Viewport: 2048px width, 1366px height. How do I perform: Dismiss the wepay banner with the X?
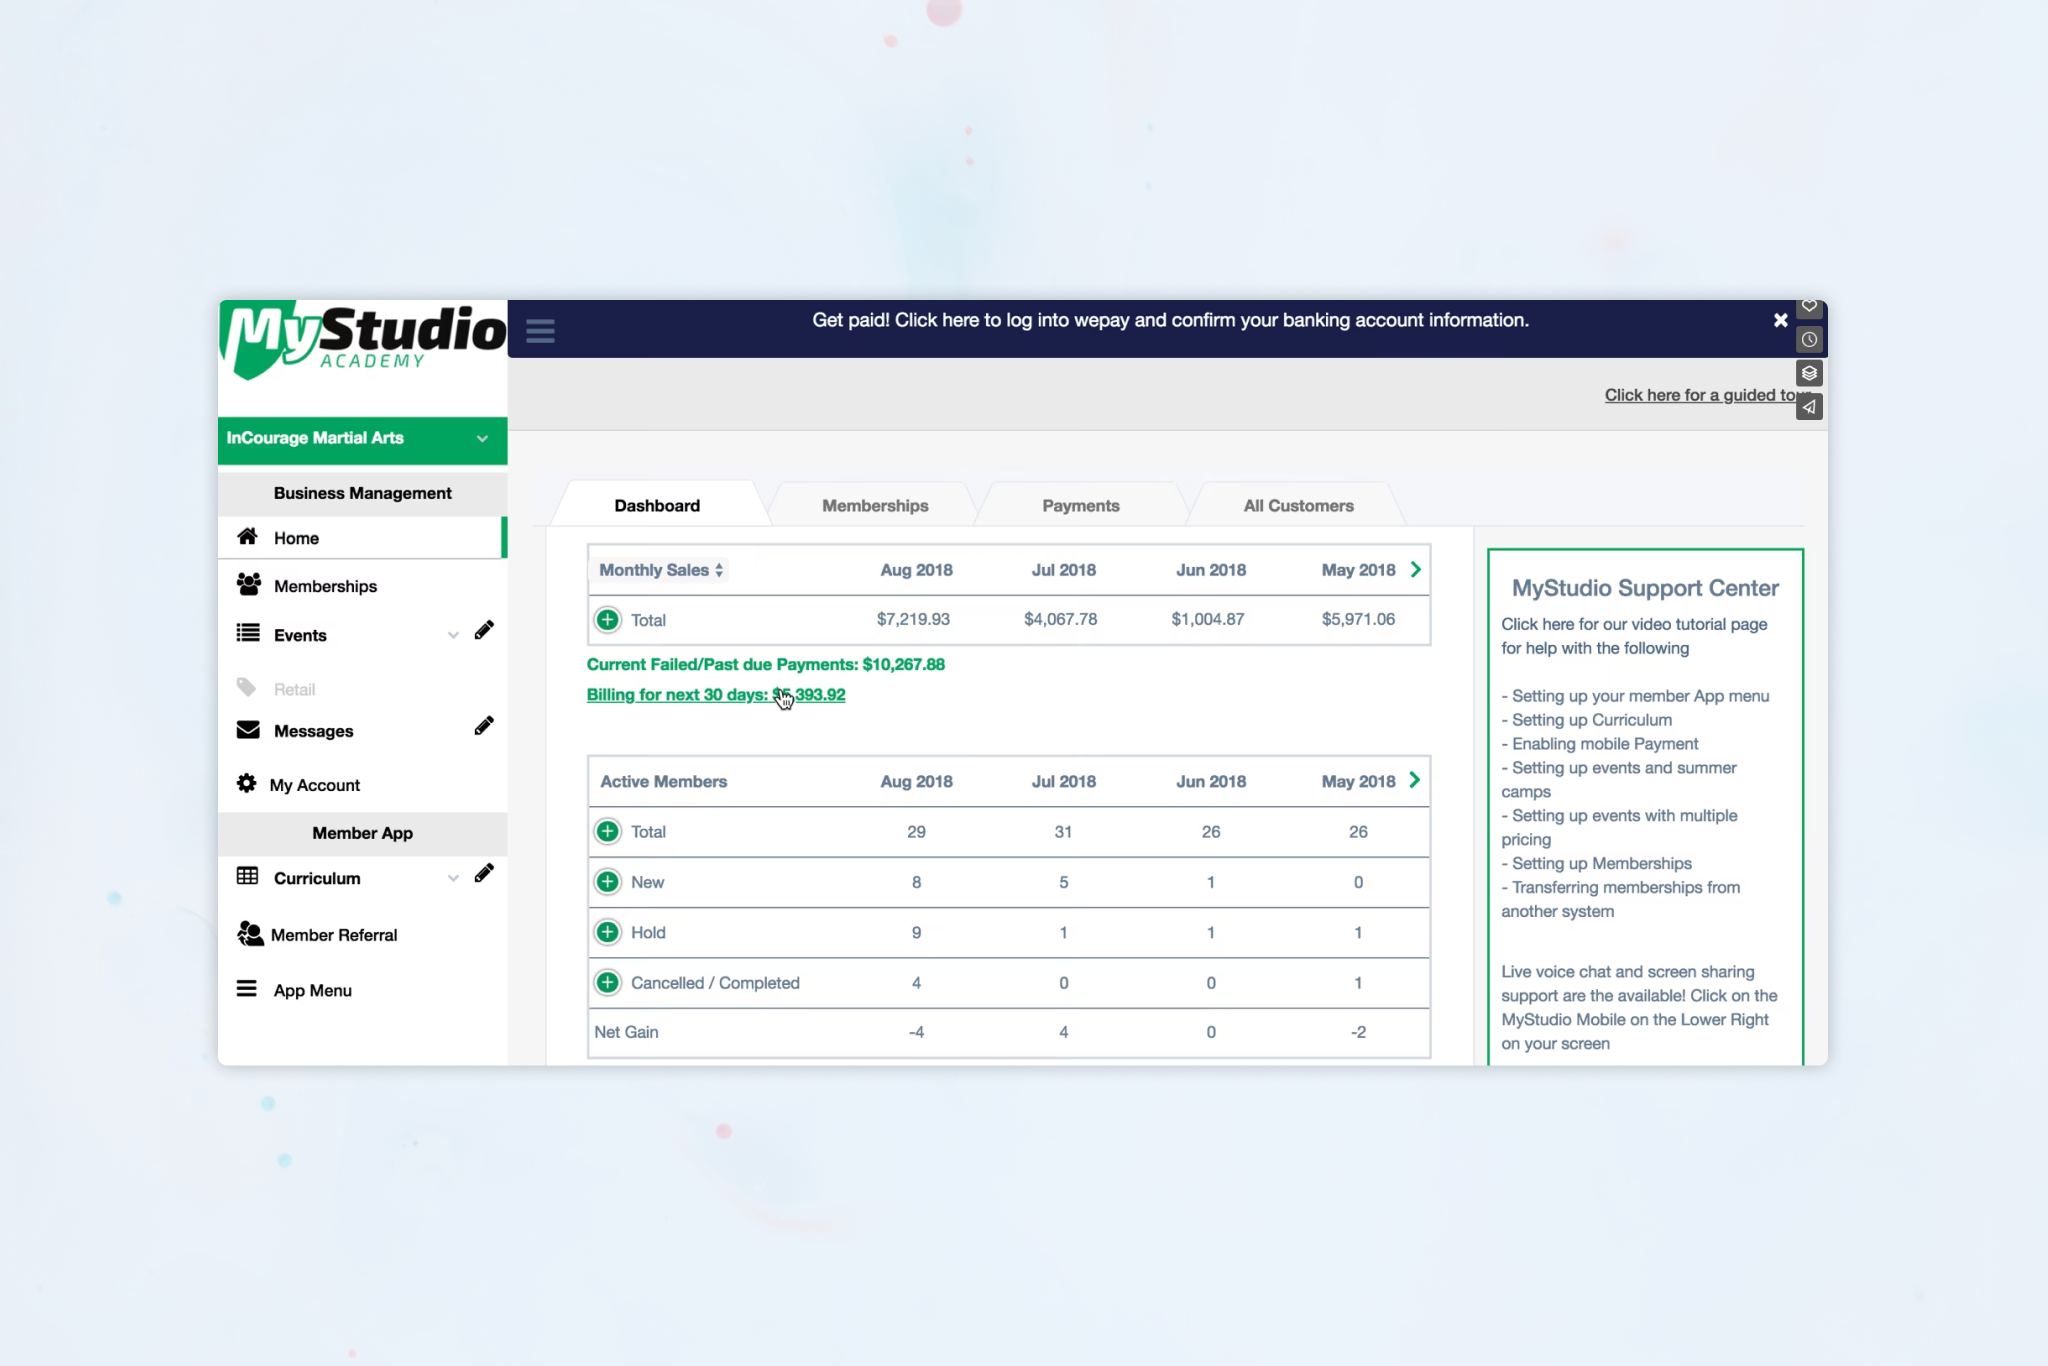(x=1780, y=320)
